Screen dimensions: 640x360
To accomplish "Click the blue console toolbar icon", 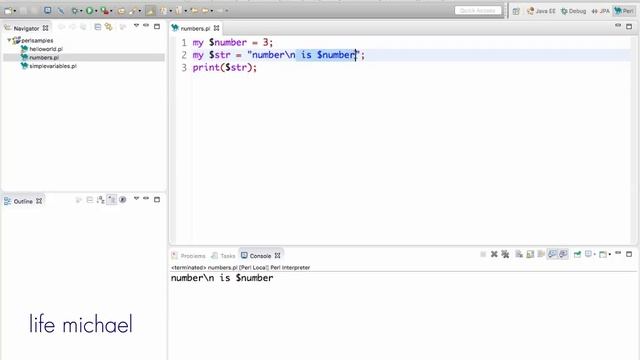I will 48,10.
